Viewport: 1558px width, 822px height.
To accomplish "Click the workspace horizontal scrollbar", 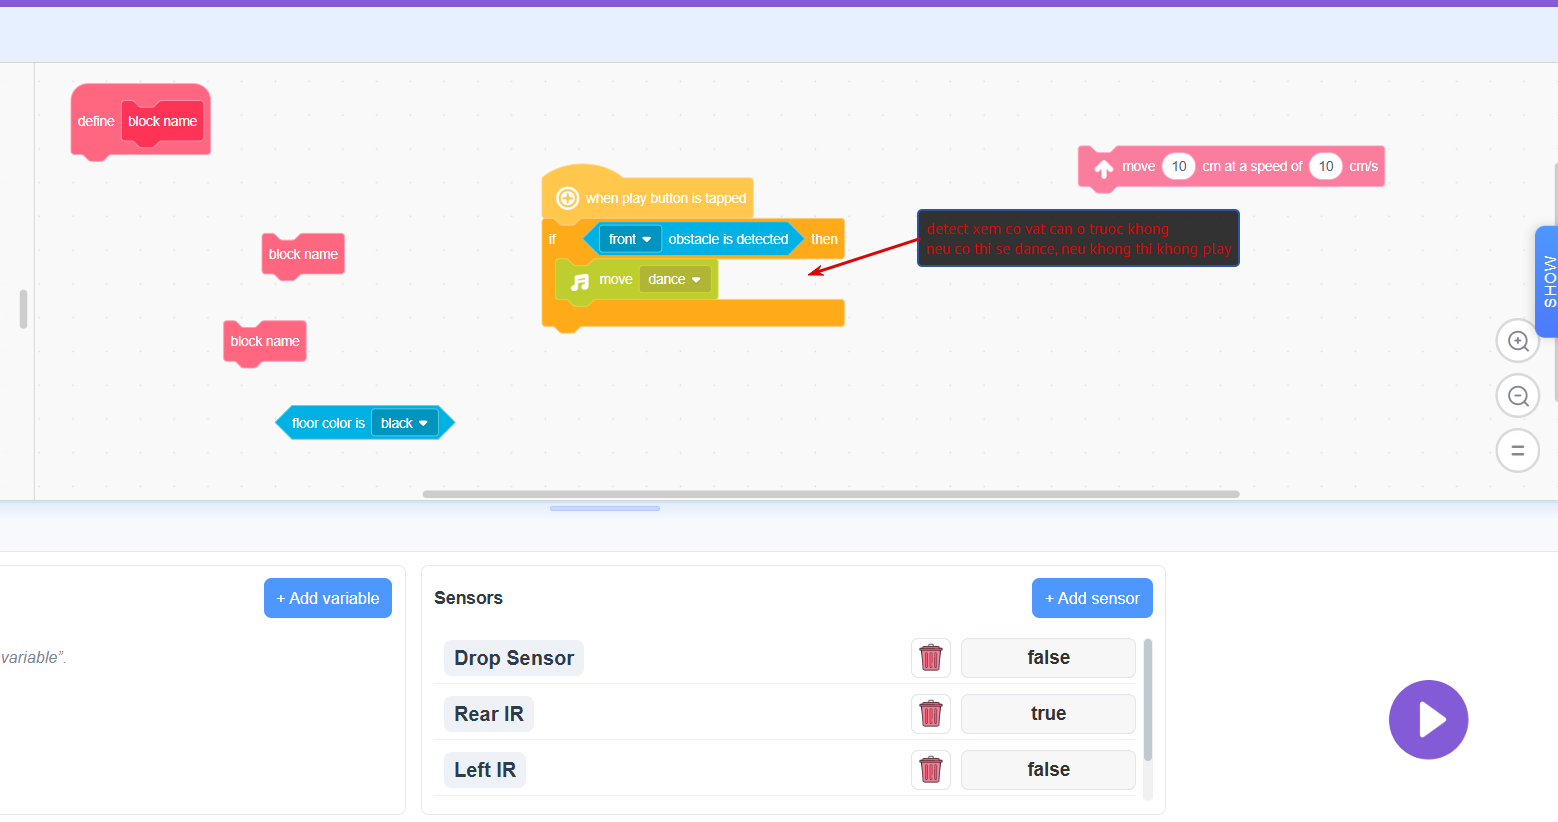I will pos(831,494).
